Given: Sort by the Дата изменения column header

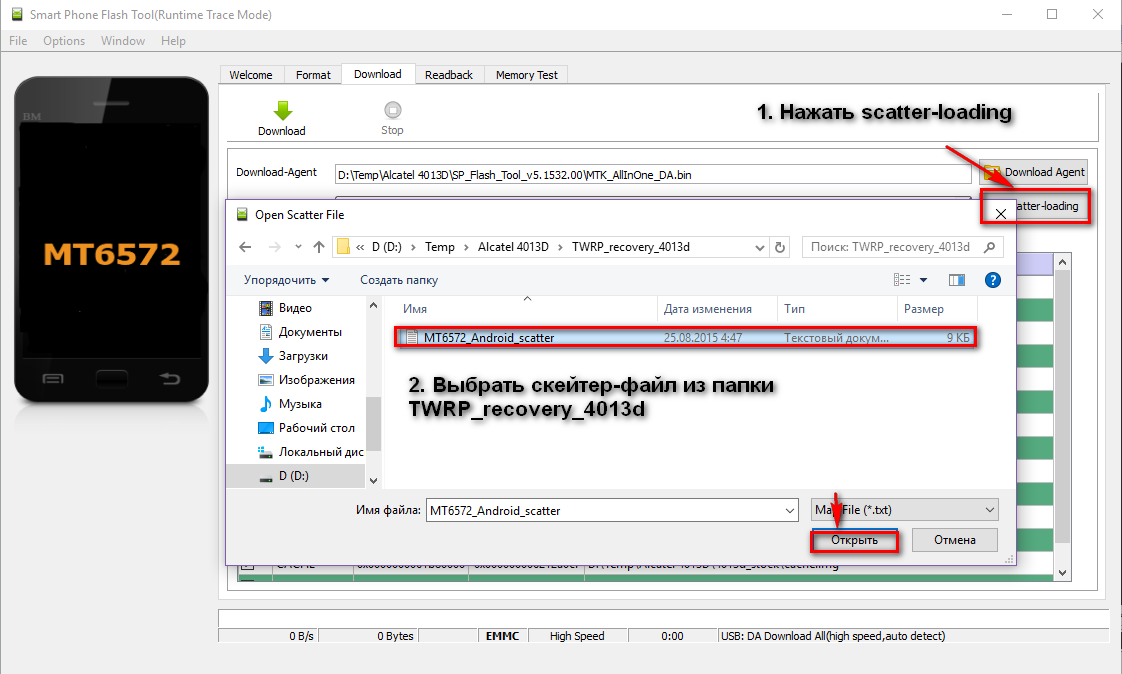Looking at the screenshot, I should 708,309.
